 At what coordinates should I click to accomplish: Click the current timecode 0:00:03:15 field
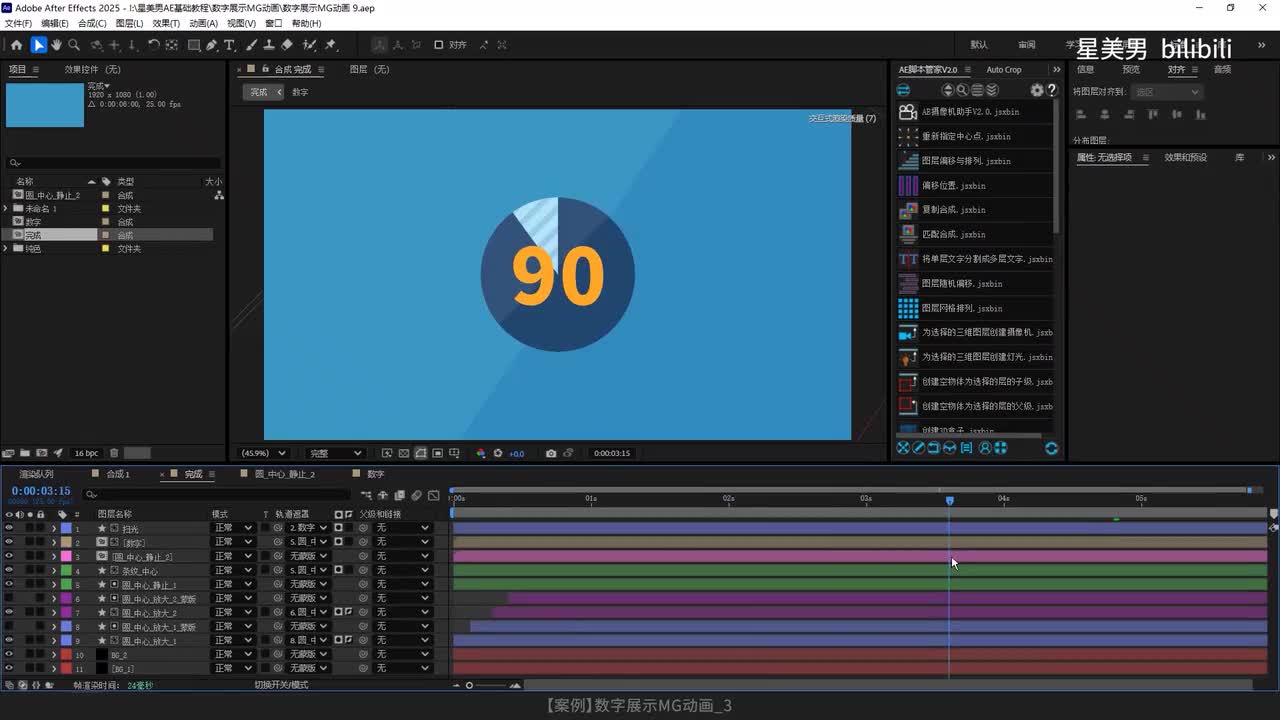[x=41, y=491]
